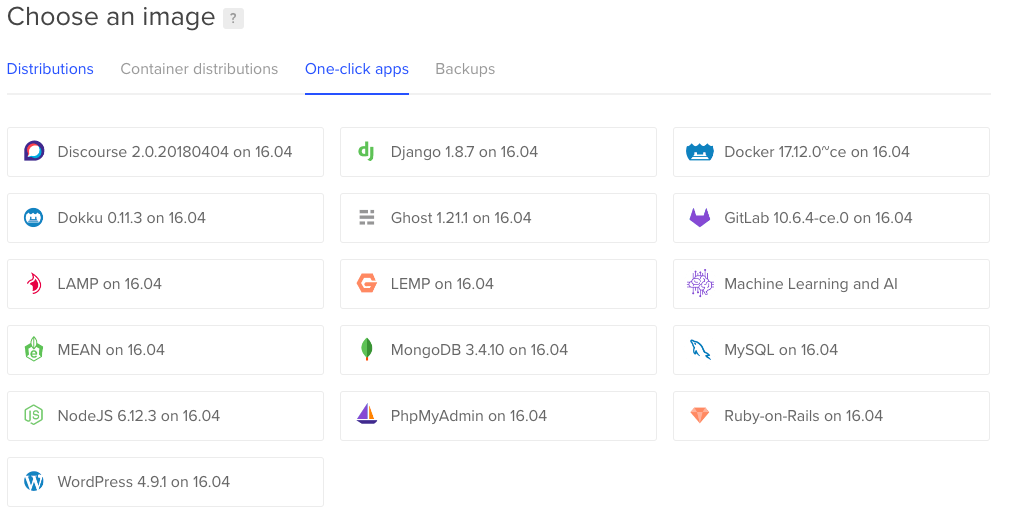This screenshot has height=515, width=1012.
Task: Click the Discourse logo icon
Action: [x=34, y=152]
